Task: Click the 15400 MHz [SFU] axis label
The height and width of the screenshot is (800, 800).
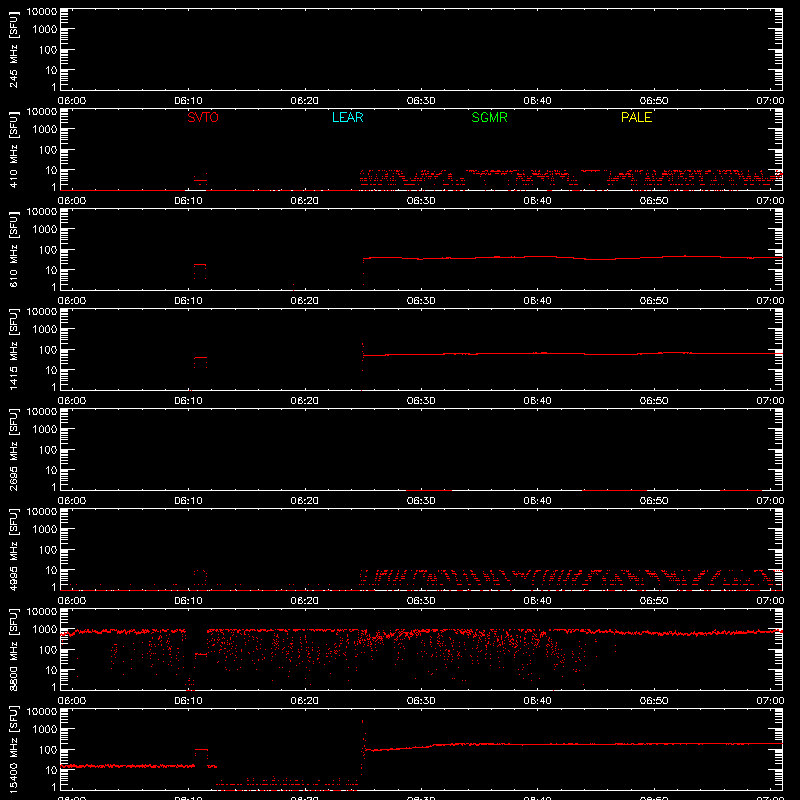Action: coord(14,749)
